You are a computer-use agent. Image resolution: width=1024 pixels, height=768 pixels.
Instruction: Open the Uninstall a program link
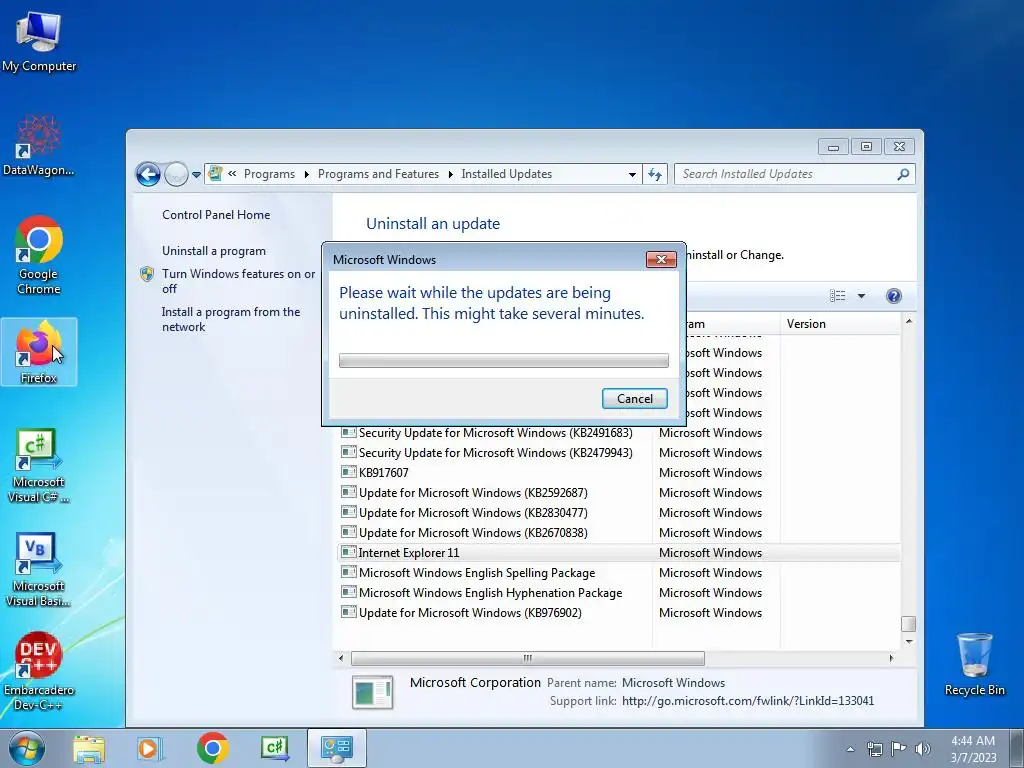(214, 251)
